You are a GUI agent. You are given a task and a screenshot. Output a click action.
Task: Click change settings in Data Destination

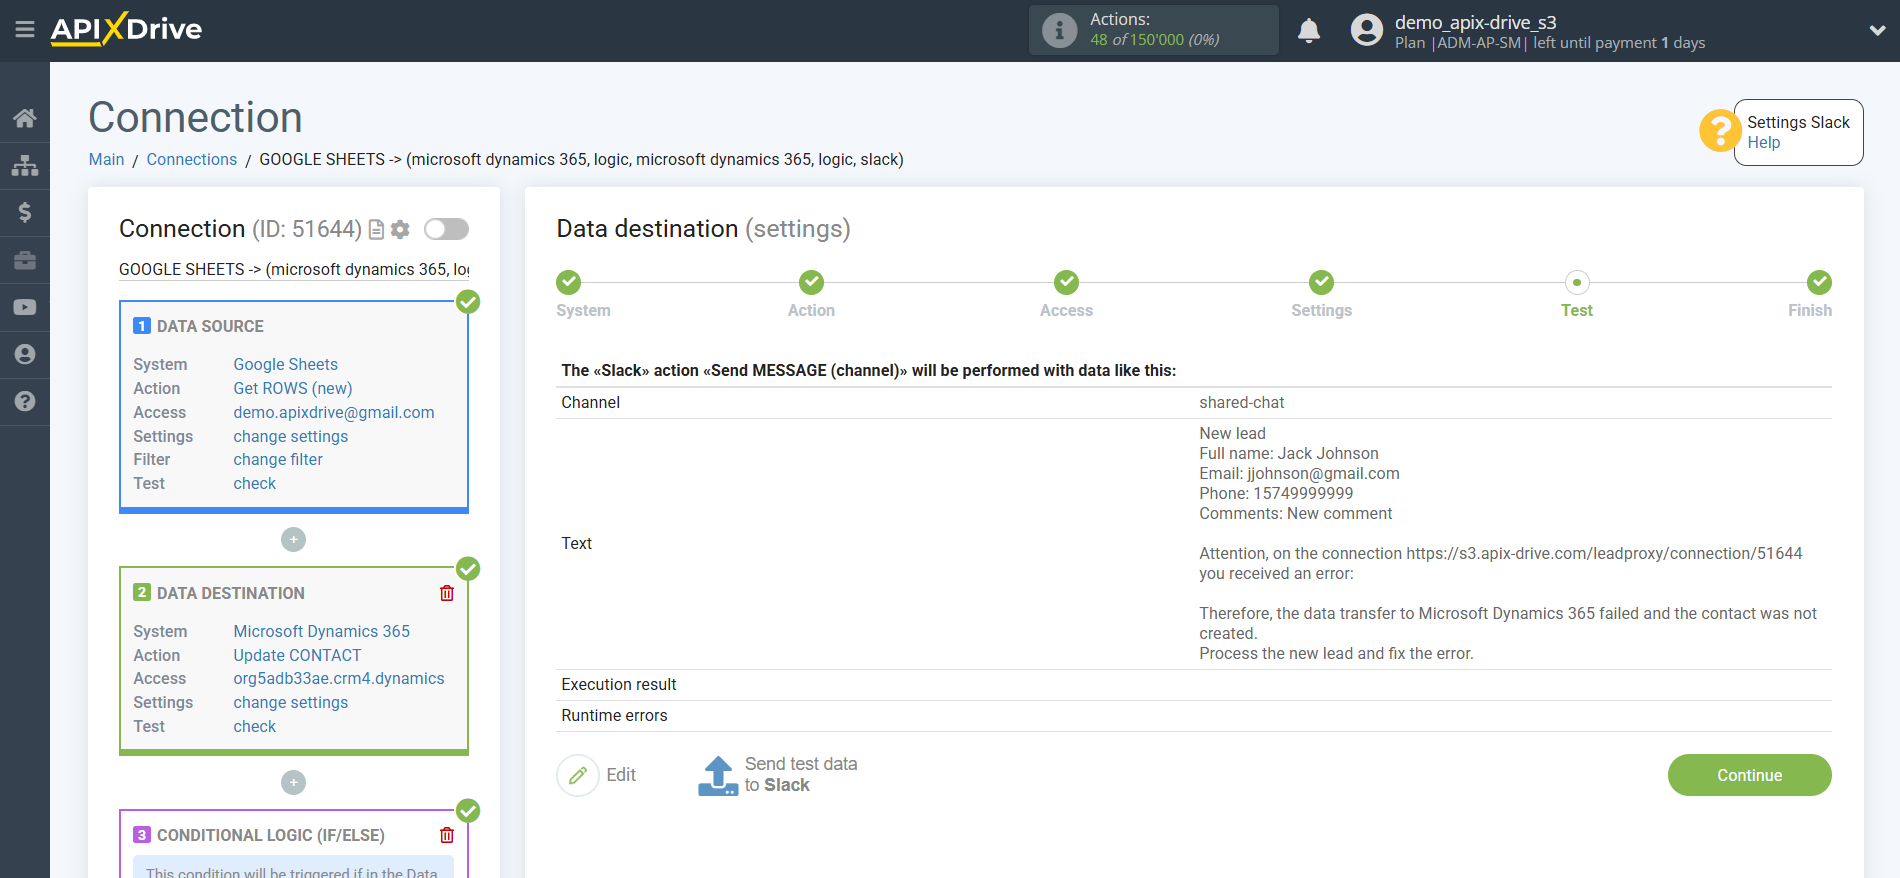(x=291, y=702)
